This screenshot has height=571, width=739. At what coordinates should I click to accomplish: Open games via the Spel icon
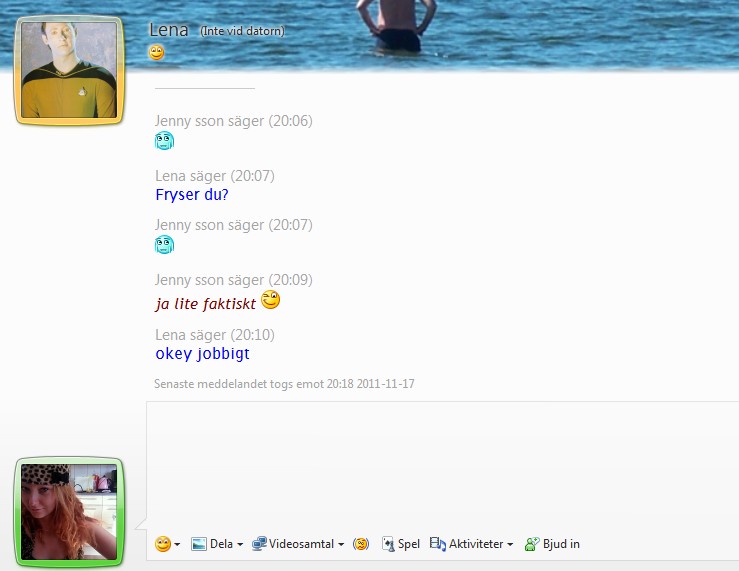coord(388,544)
